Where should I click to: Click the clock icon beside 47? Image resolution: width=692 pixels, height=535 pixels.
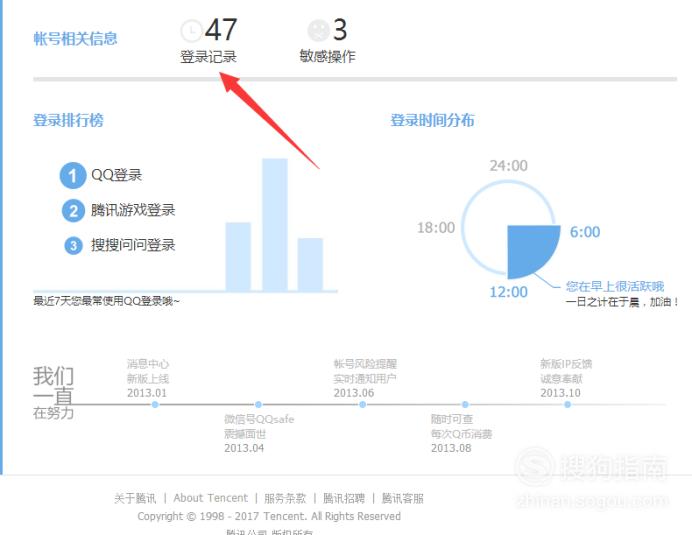click(x=191, y=30)
